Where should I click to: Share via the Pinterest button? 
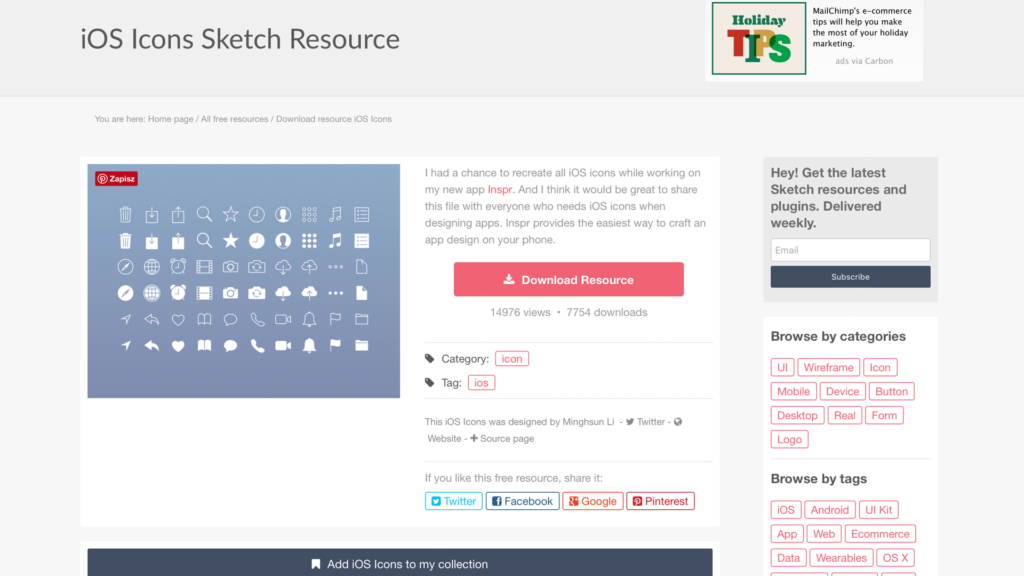pyautogui.click(x=660, y=501)
